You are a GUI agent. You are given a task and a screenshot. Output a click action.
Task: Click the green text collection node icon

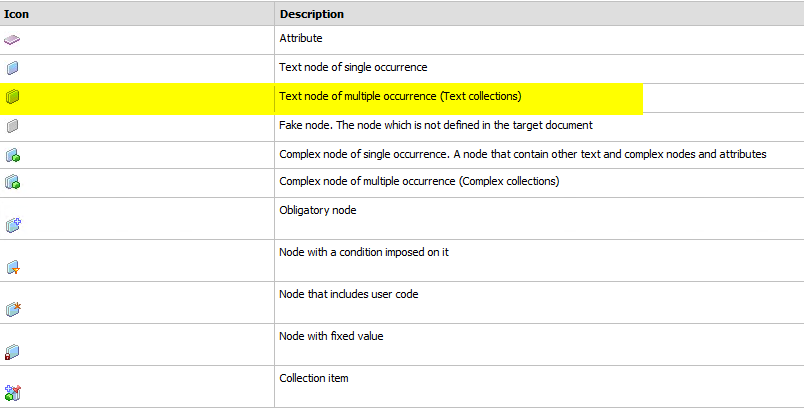click(12, 96)
